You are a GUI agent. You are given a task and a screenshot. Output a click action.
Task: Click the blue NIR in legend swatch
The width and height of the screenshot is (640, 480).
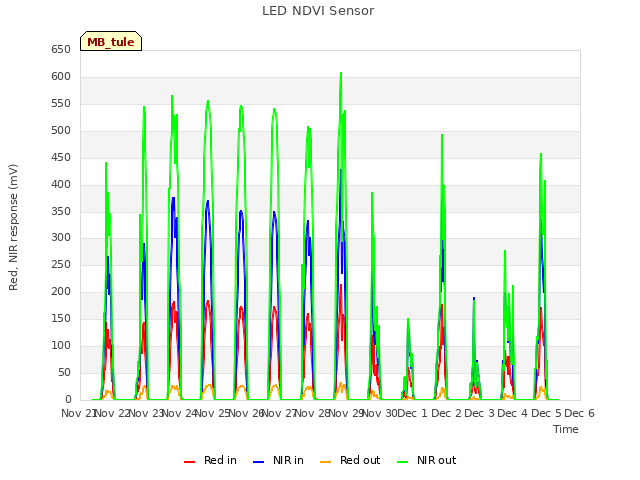click(258, 462)
